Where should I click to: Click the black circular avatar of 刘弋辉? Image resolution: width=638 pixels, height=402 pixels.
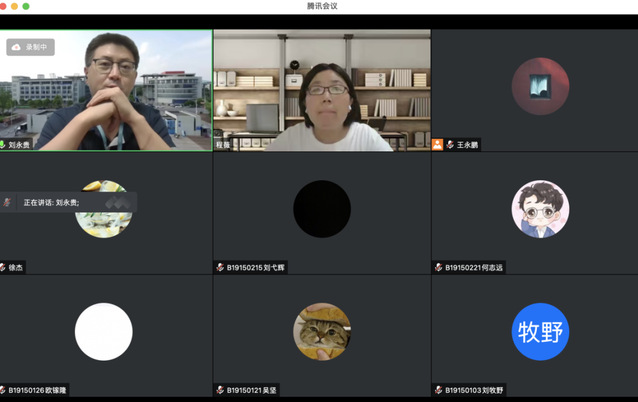click(x=321, y=209)
